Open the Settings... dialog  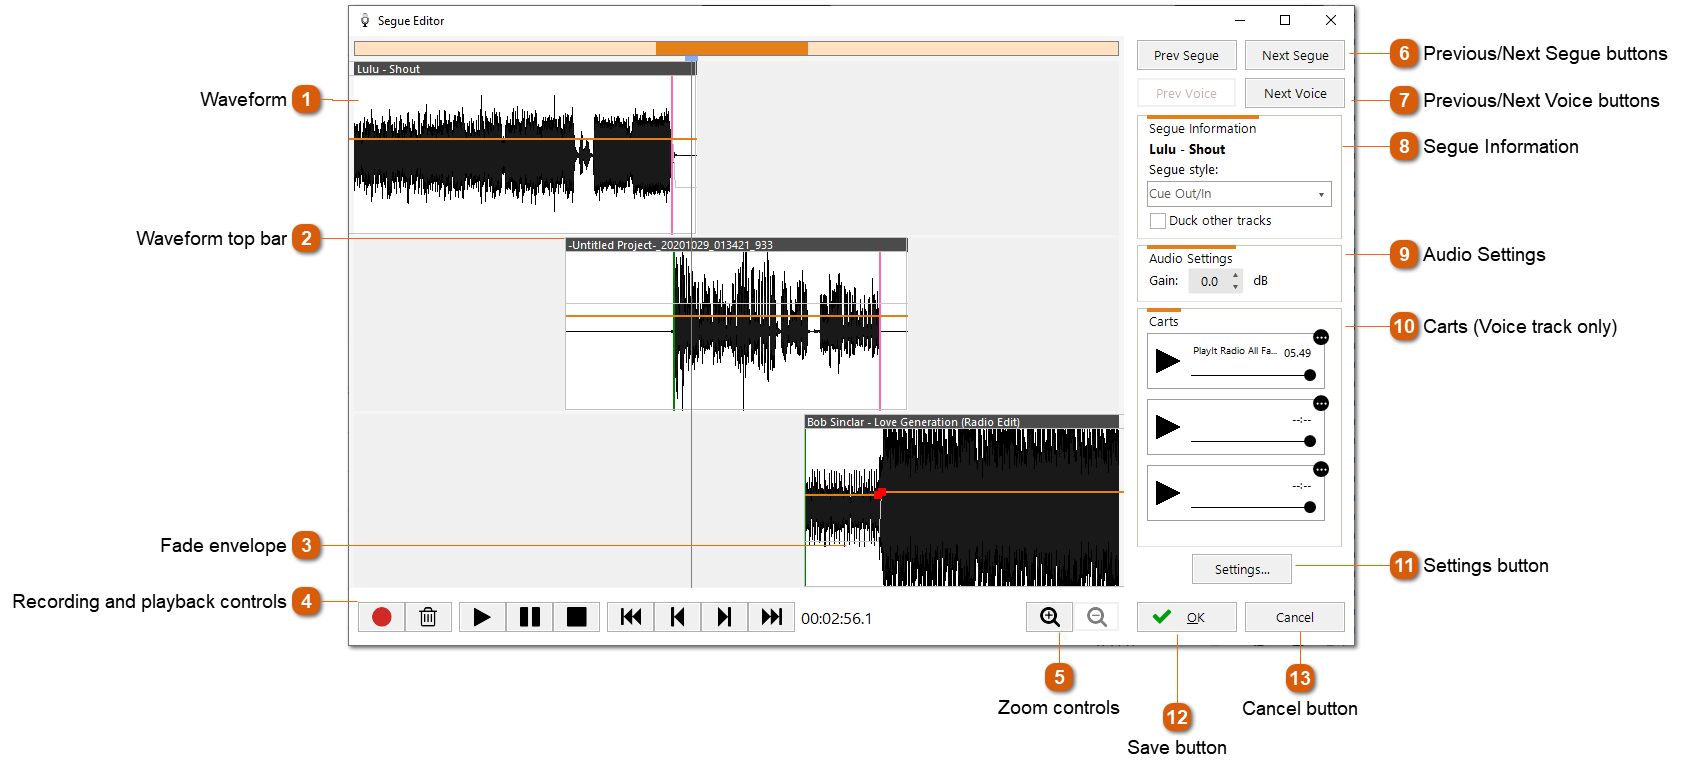click(1242, 569)
